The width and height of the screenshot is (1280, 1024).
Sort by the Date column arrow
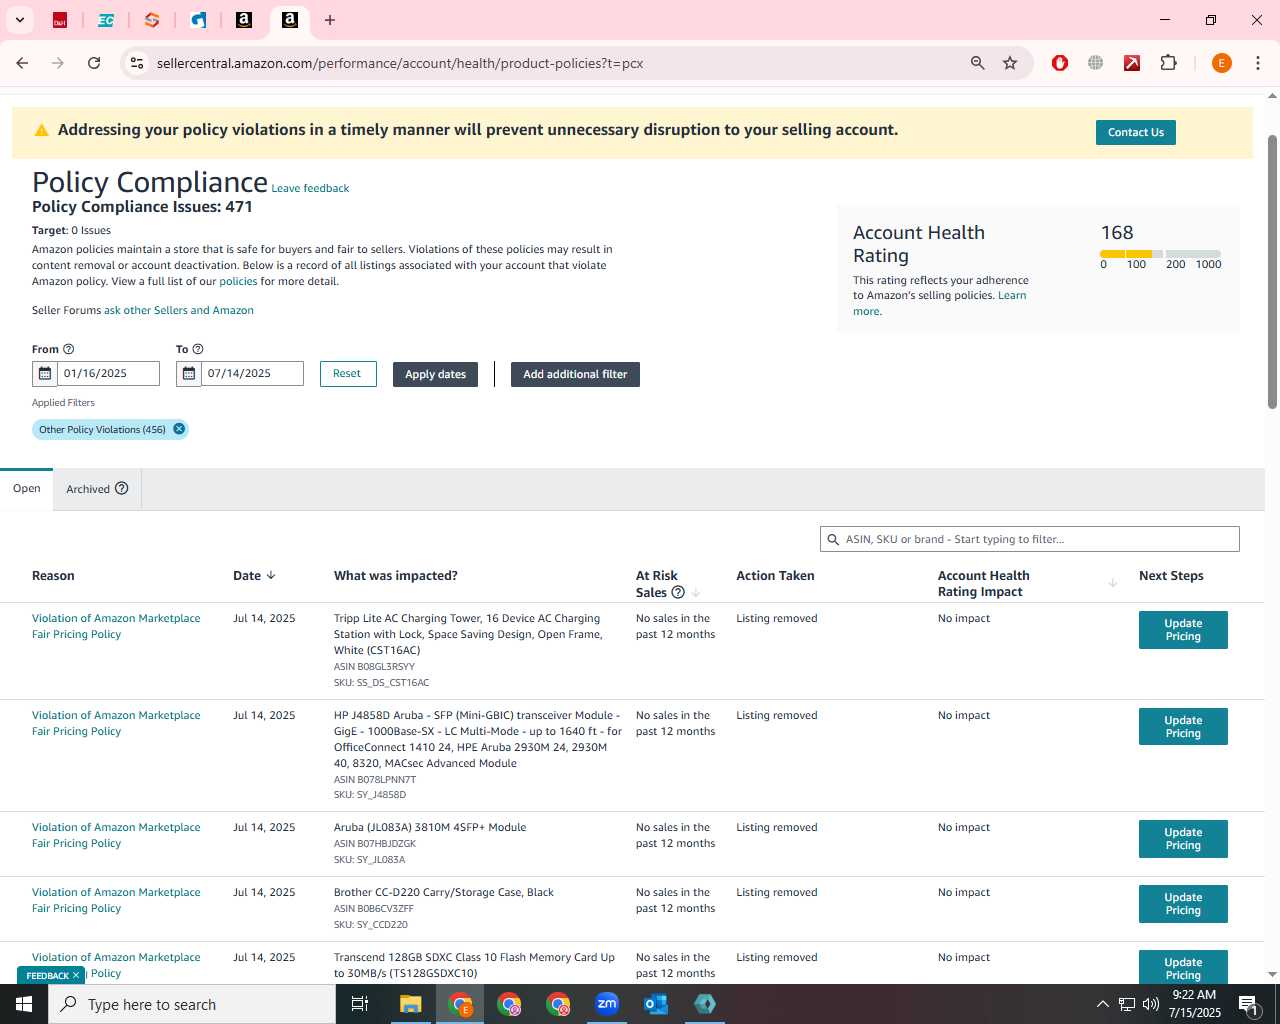click(271, 575)
